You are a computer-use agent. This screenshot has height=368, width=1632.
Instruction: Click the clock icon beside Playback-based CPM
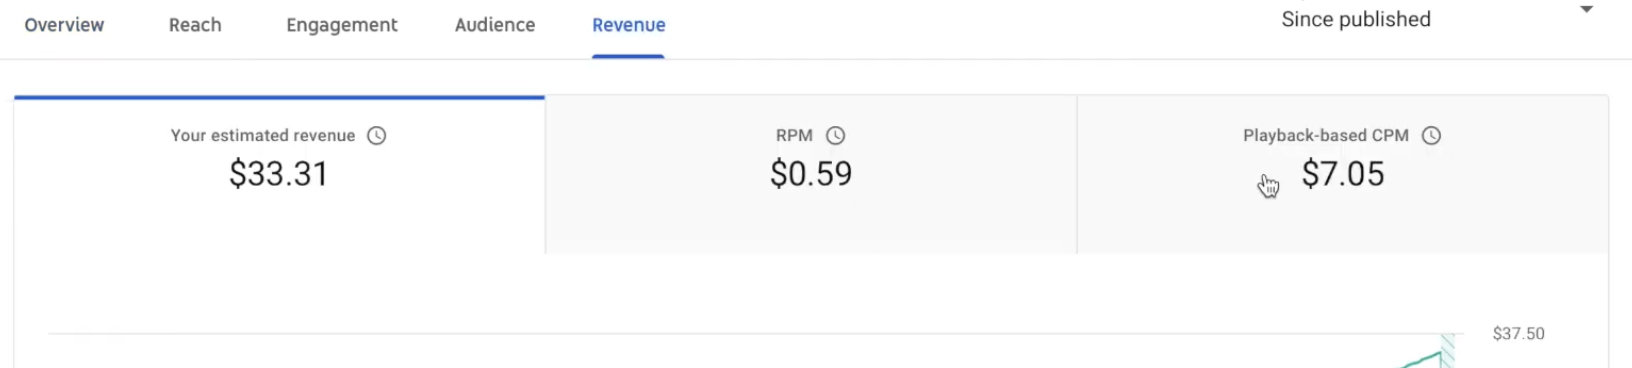(1432, 136)
